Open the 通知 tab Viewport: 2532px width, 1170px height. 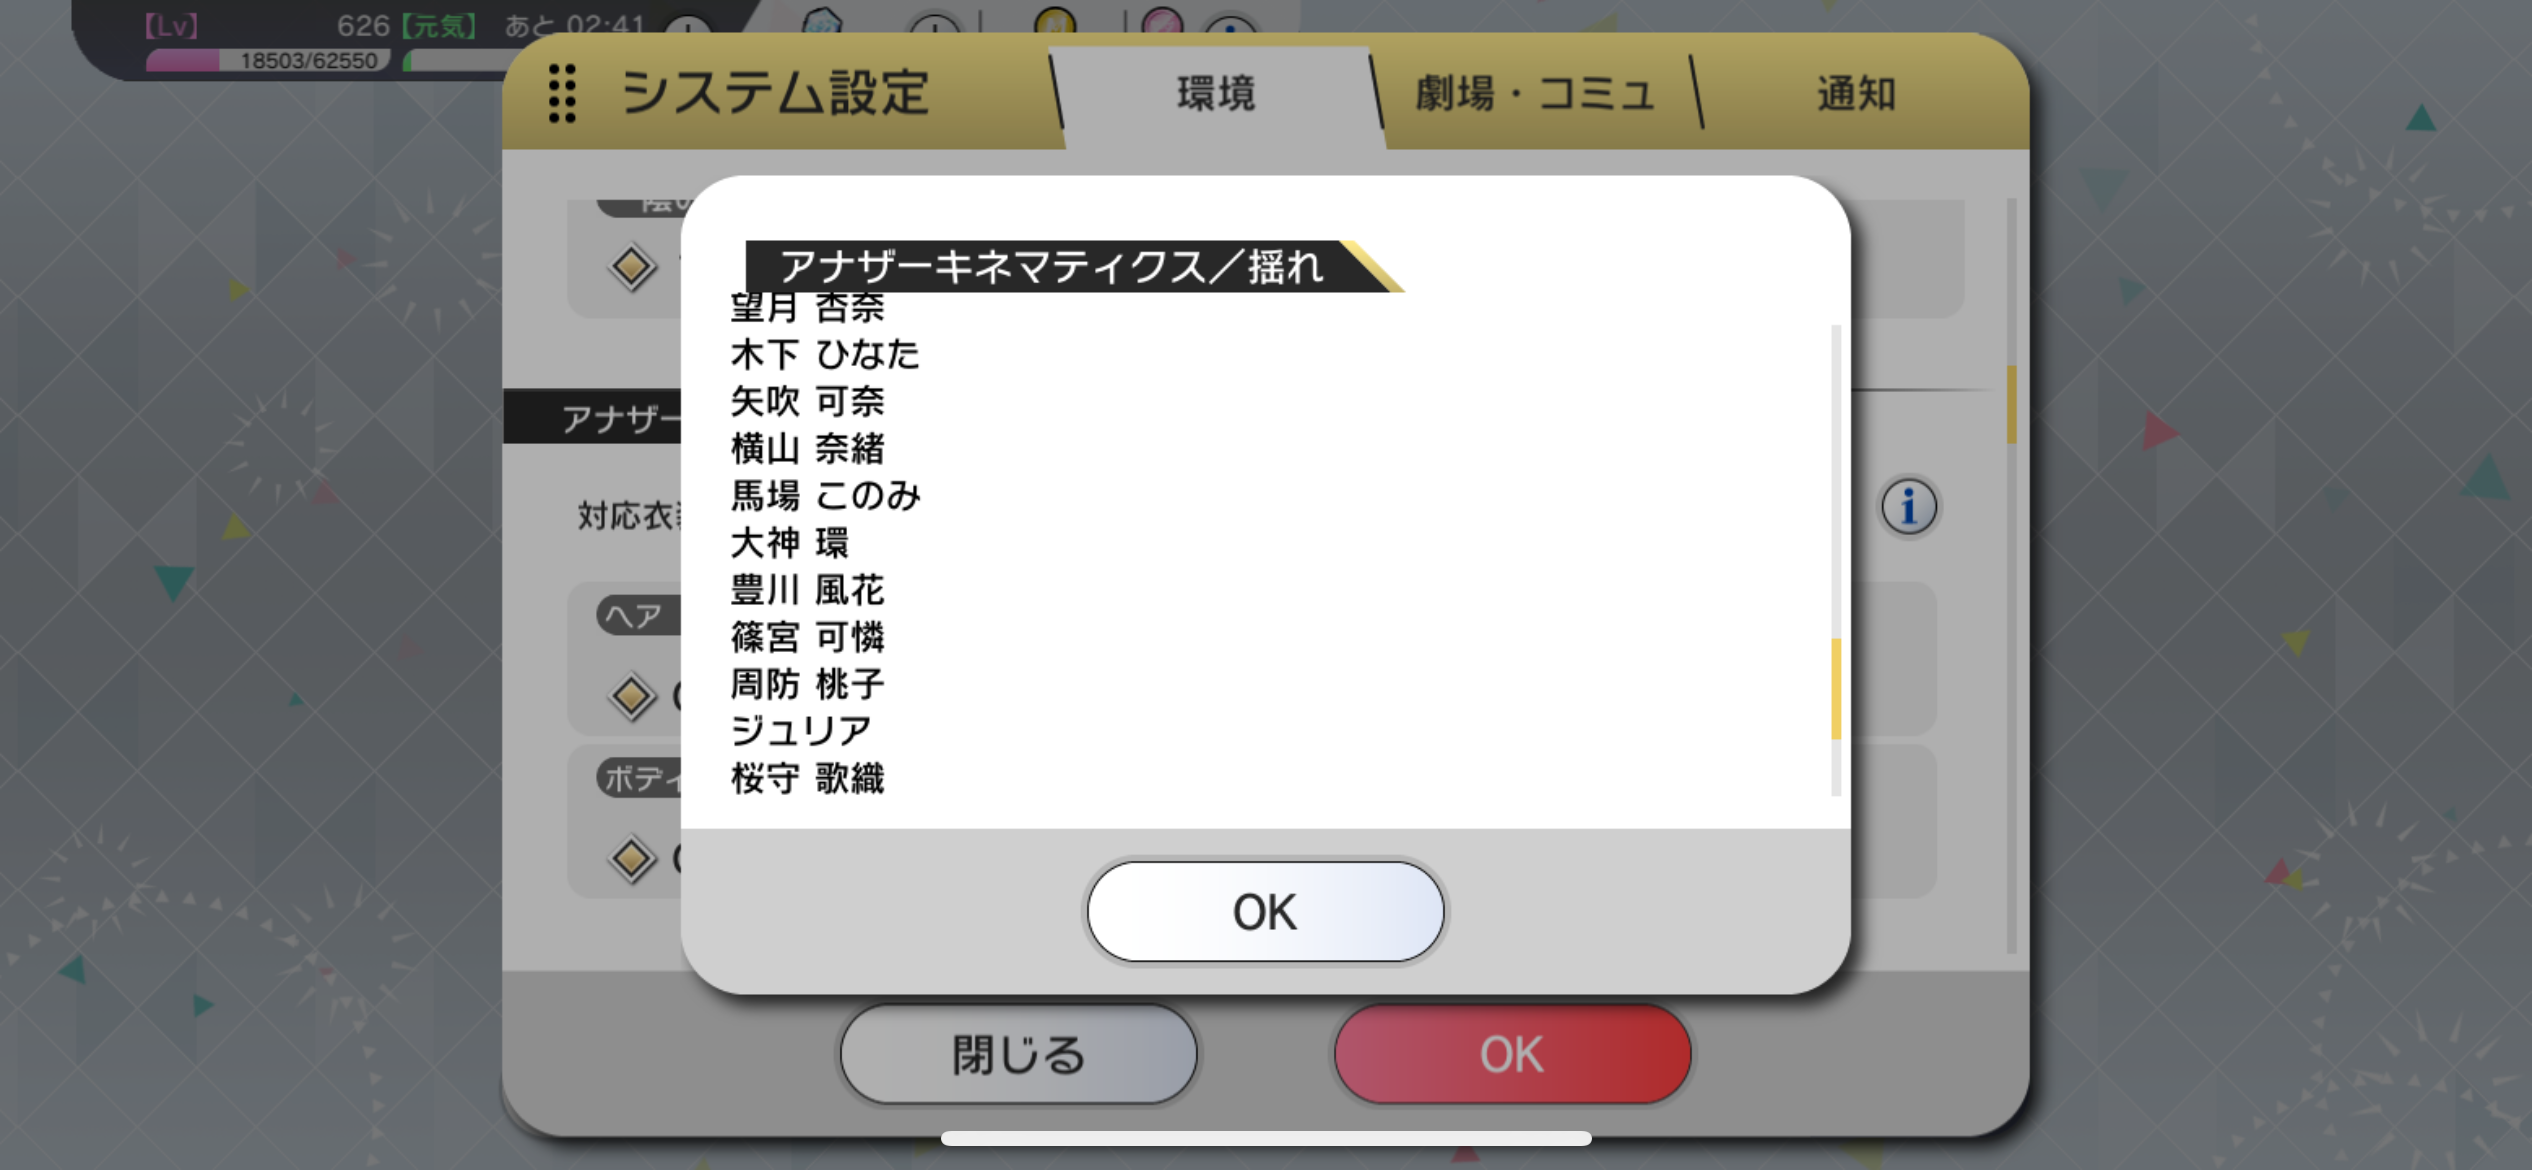click(1856, 94)
